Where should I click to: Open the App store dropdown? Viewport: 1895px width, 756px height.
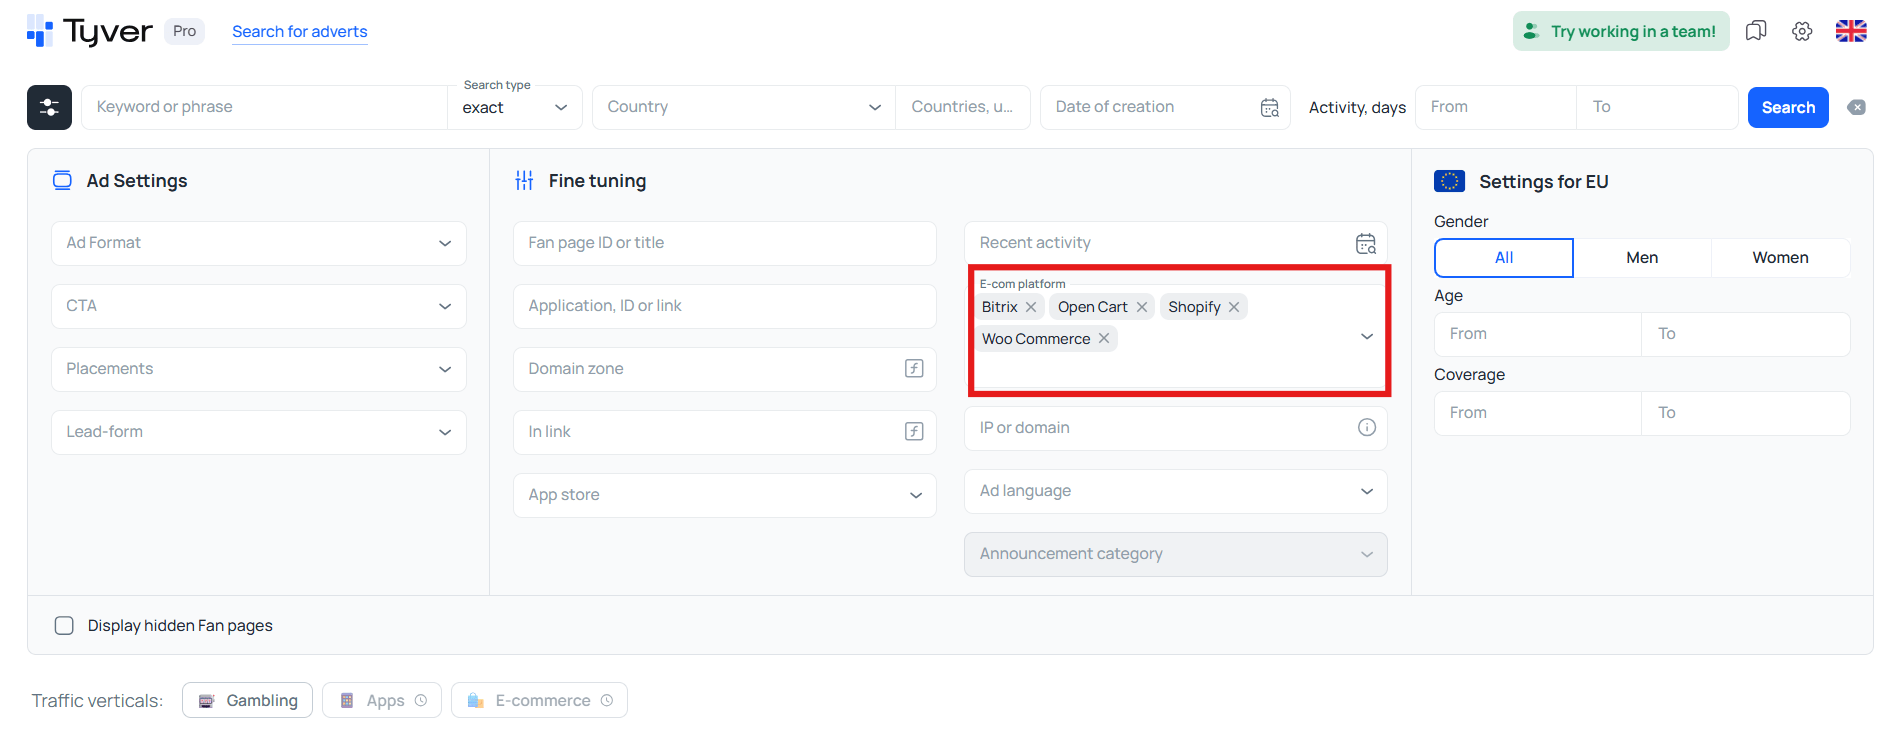click(725, 495)
